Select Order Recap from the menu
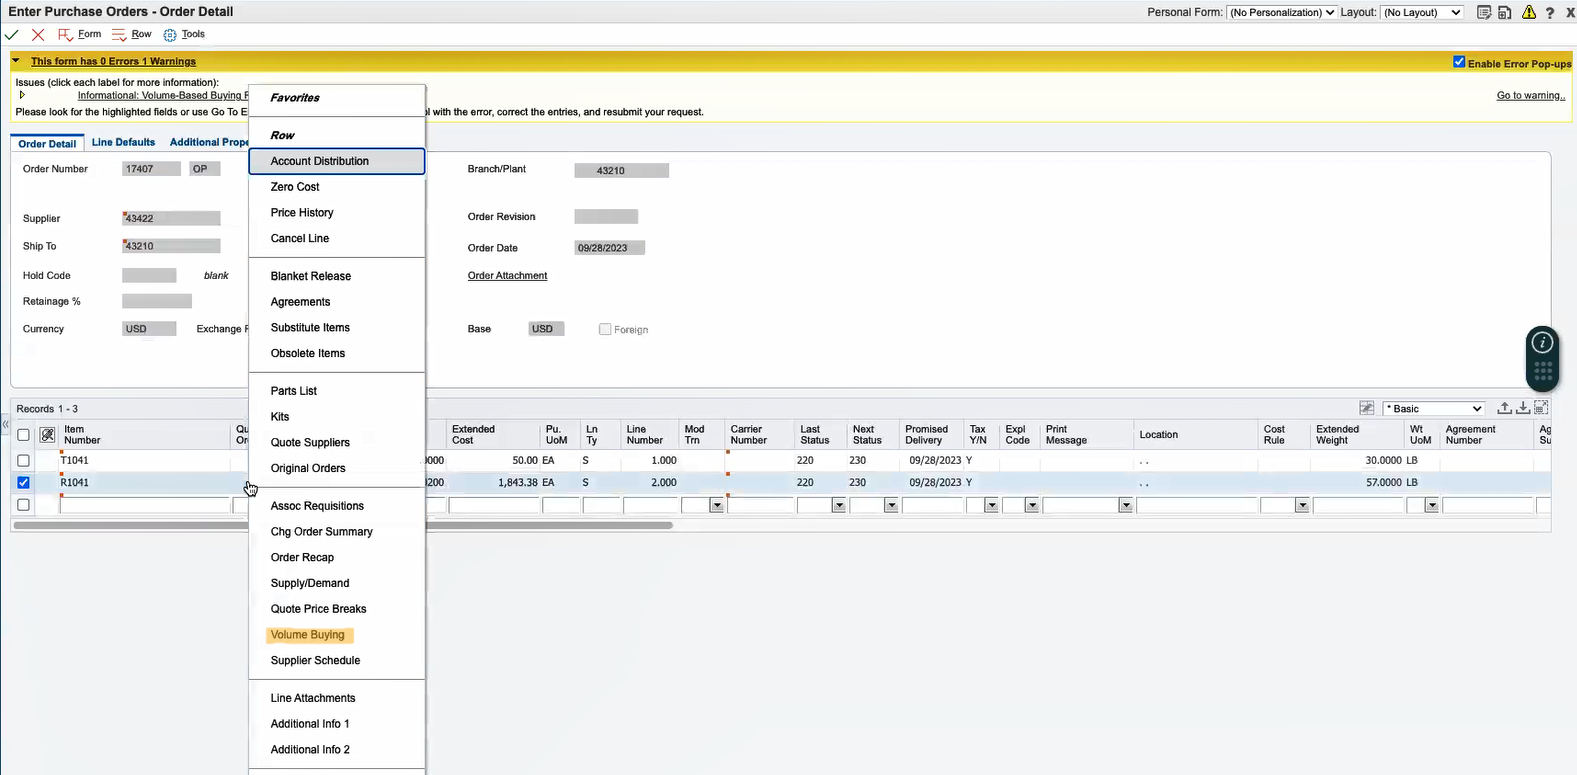Screen dimensions: 1577x775 [337, 558]
